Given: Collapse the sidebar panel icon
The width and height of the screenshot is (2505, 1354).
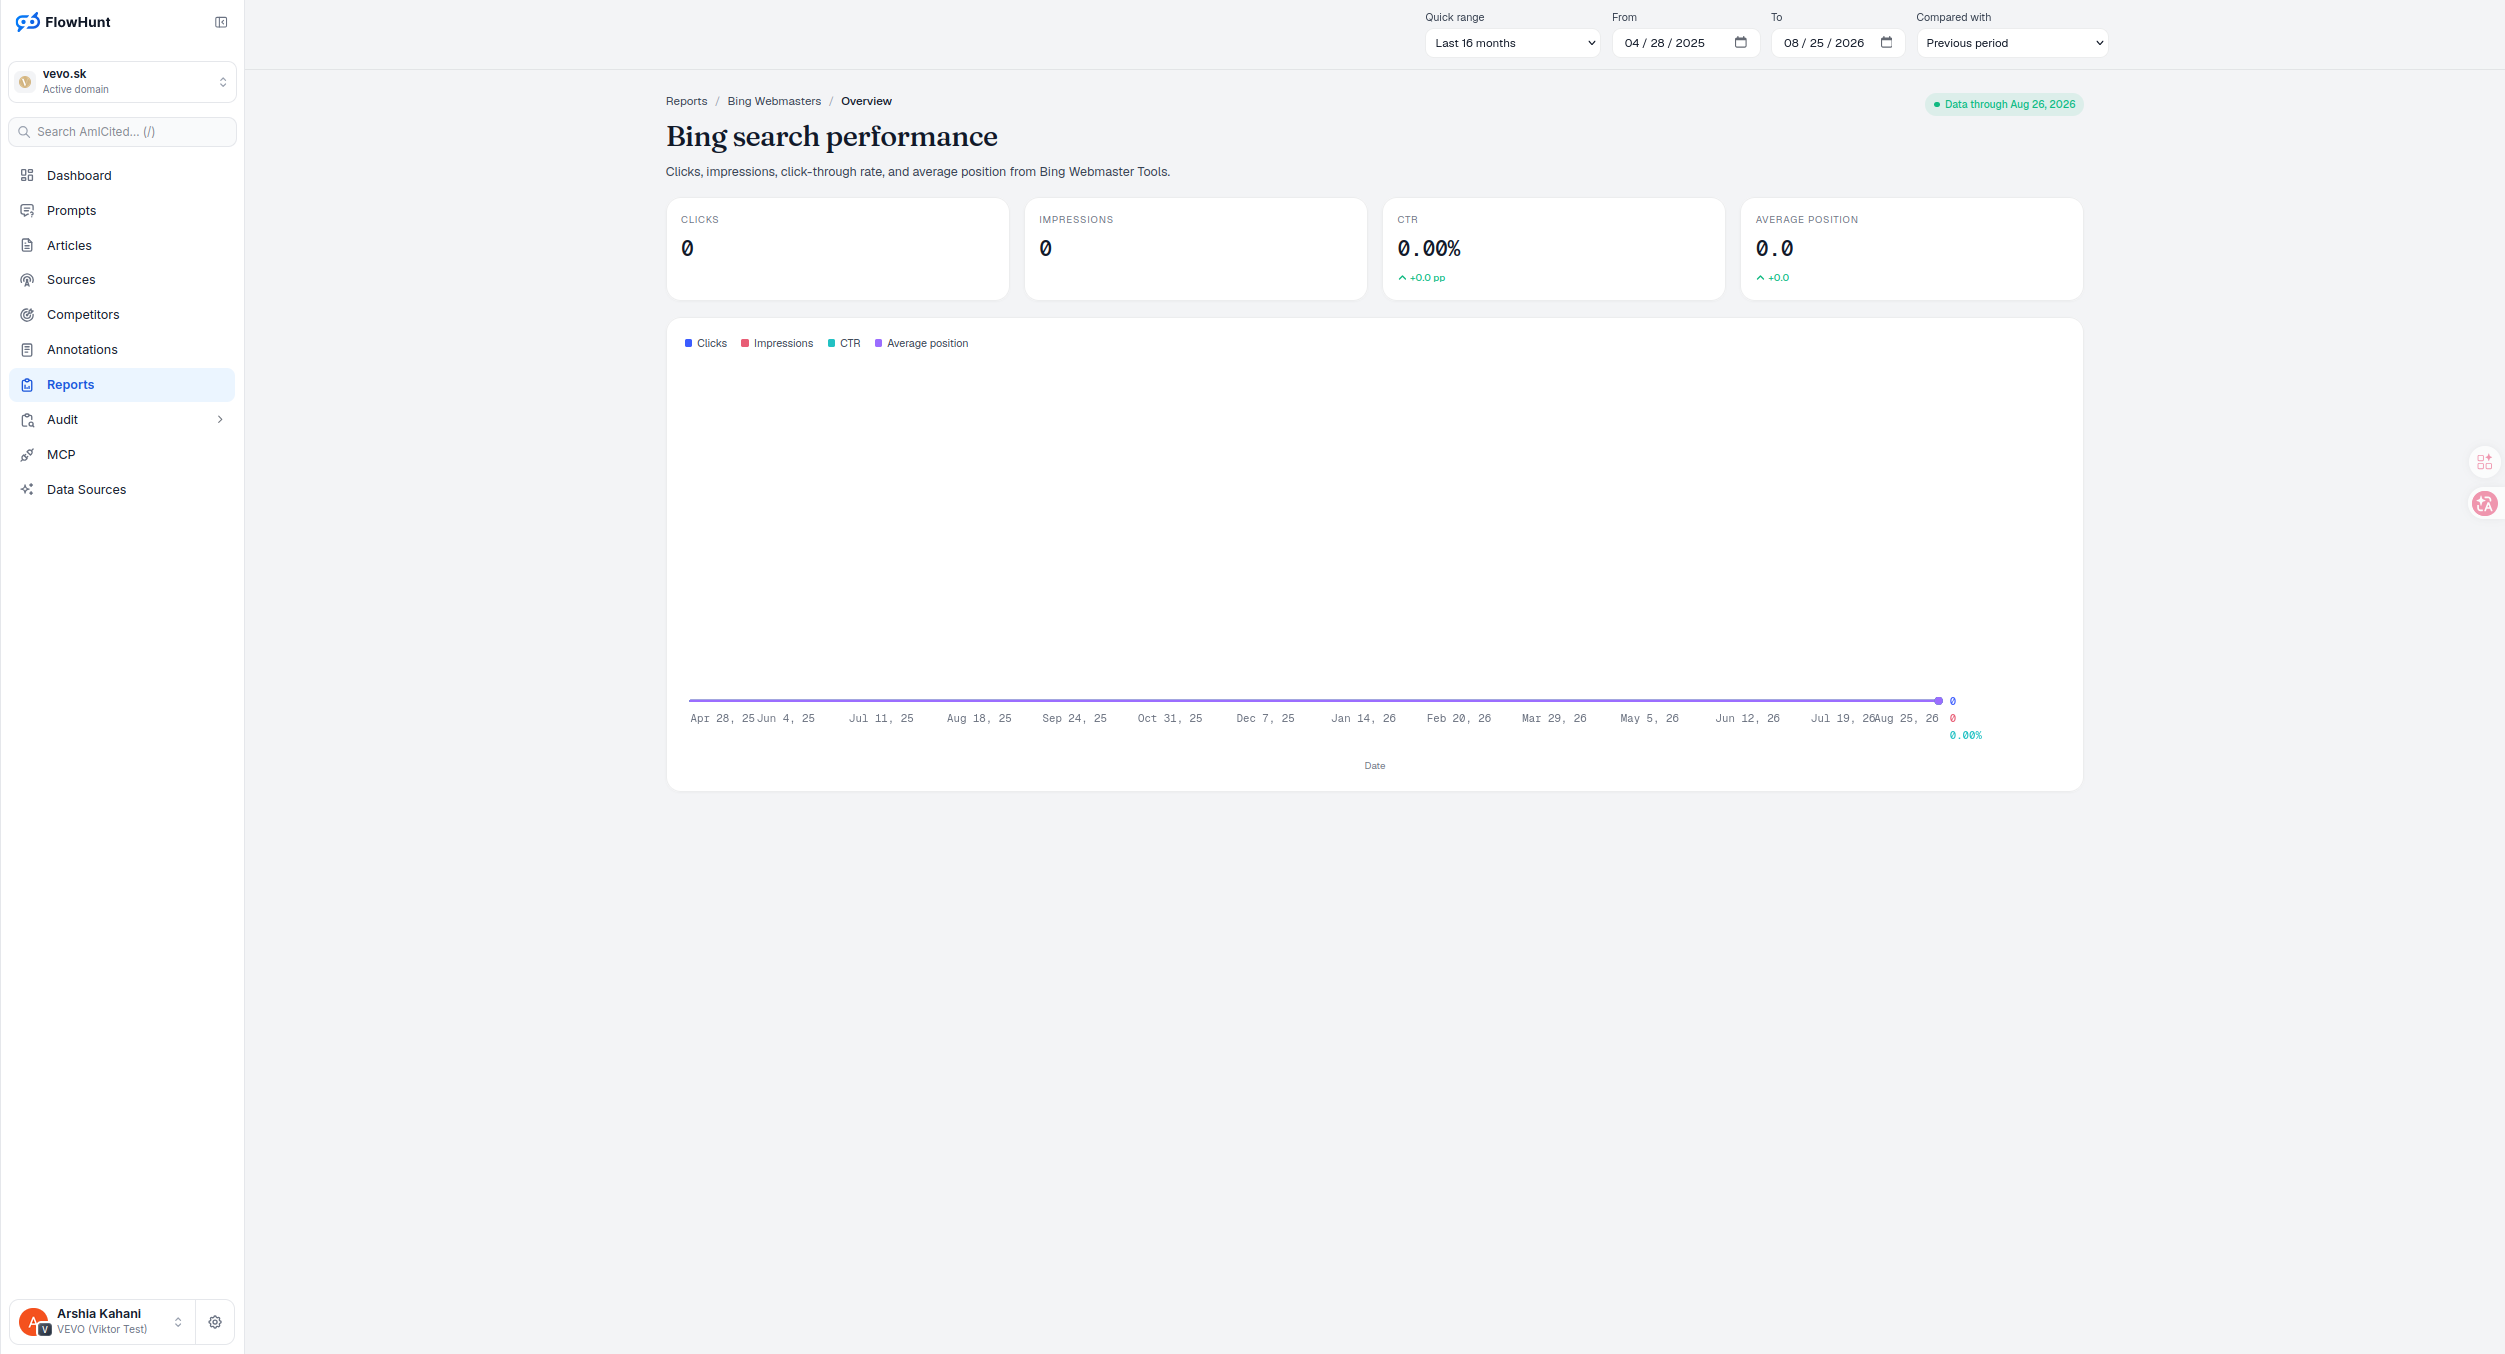Looking at the screenshot, I should click(x=221, y=22).
